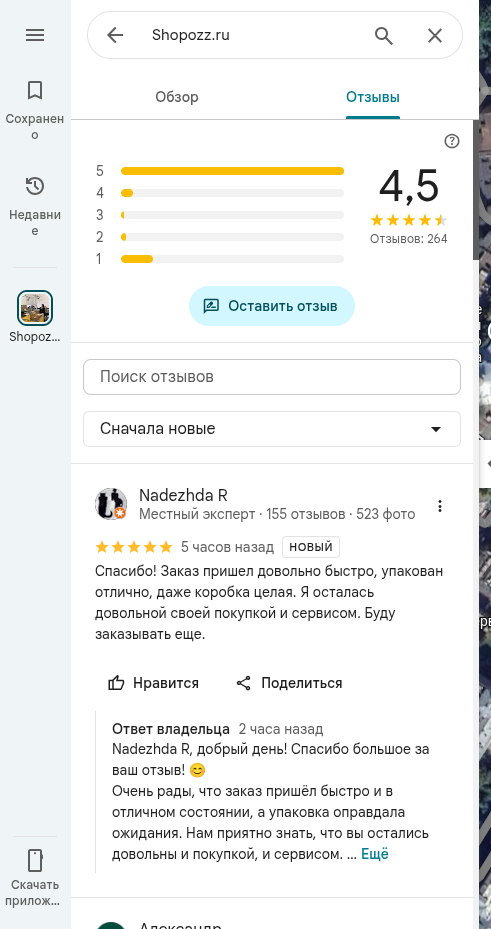Click the magnifier search icon
The image size is (491, 929).
tap(384, 36)
